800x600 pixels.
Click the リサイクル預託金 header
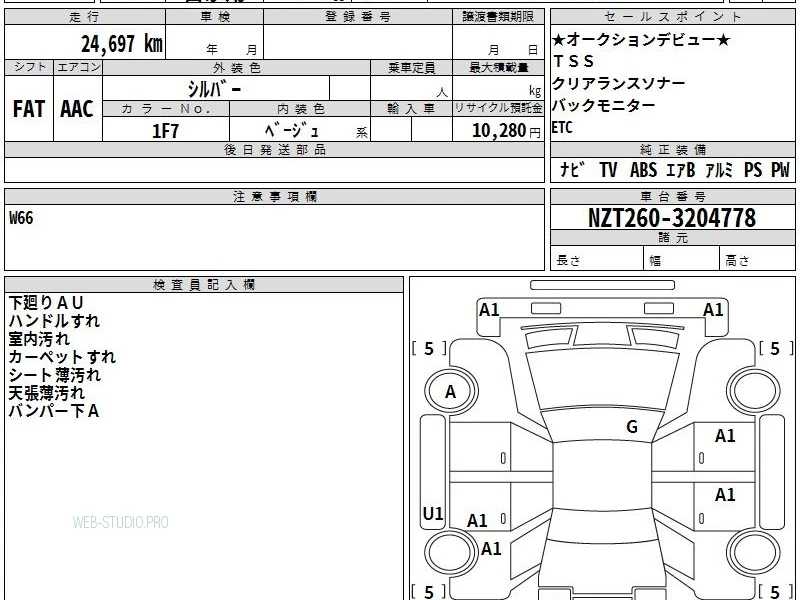[x=498, y=108]
